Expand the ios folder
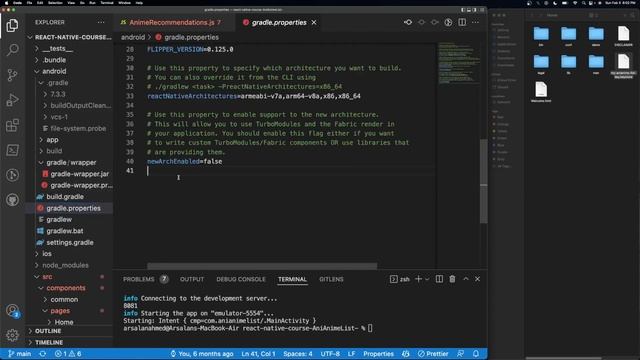This screenshot has height=360, width=640. coord(69,254)
